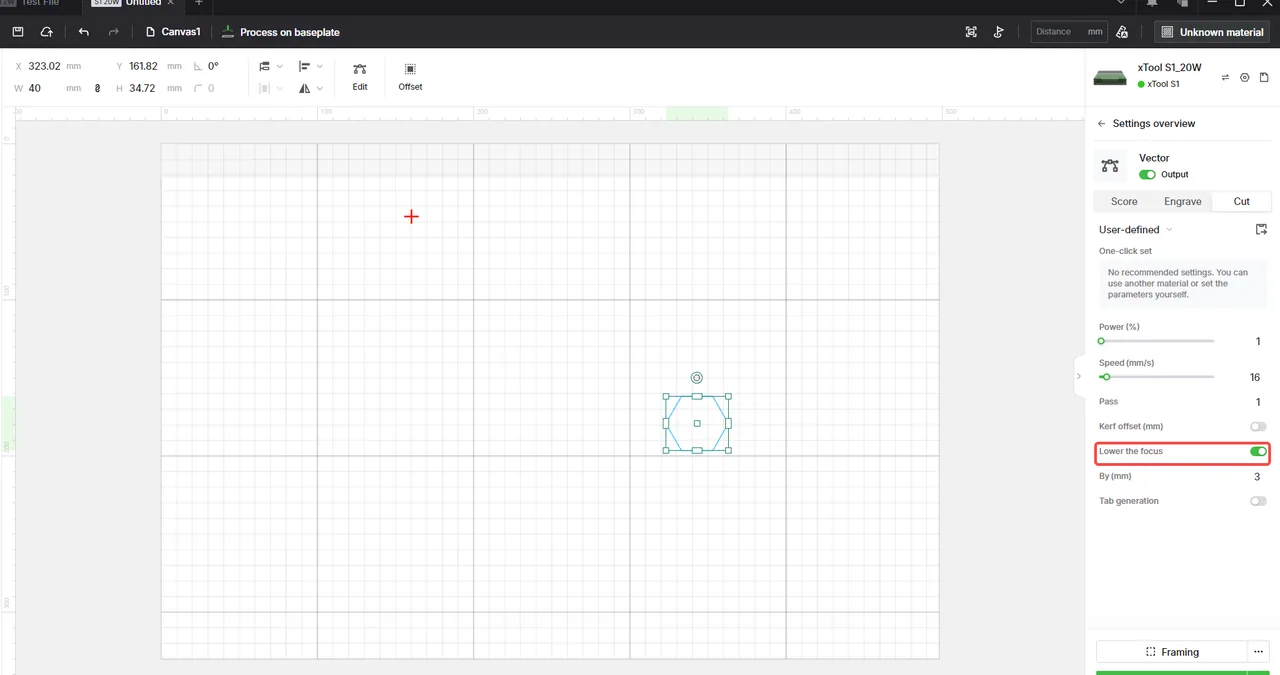Click the red crosshair laser position marker
This screenshot has width=1280, height=675.
(411, 216)
